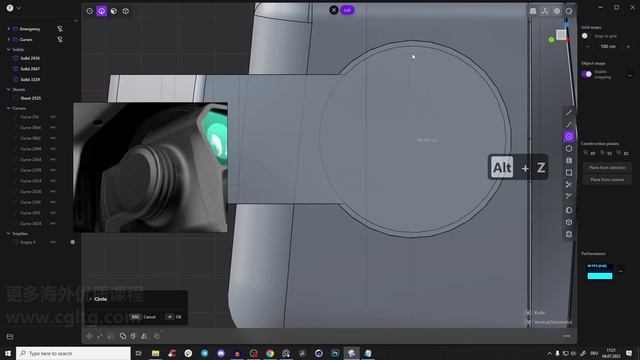
Task: Select the Scale tool in bottom toolbar
Action: pos(110,336)
